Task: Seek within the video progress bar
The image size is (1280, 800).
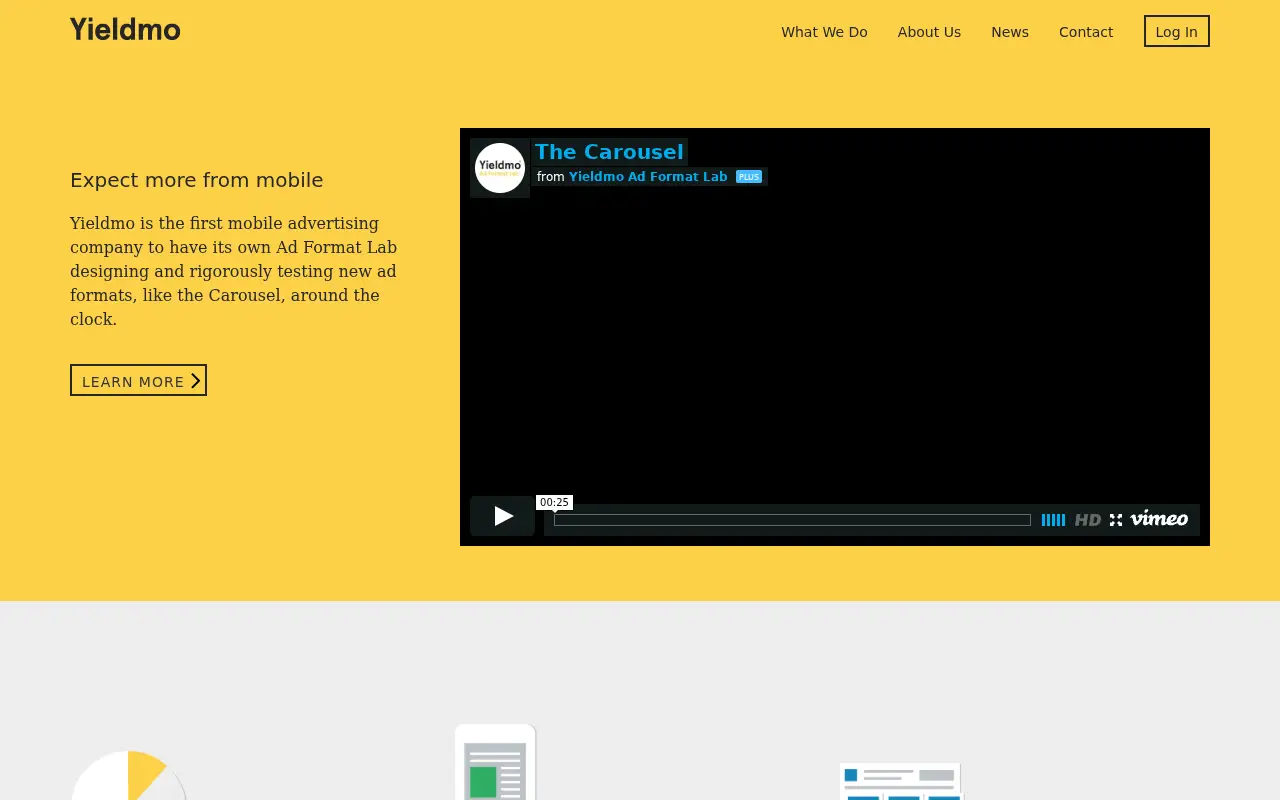Action: click(x=792, y=520)
